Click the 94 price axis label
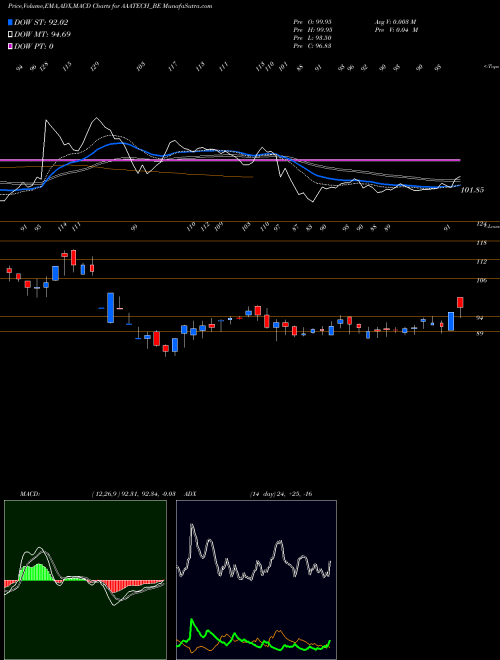 coord(479,318)
